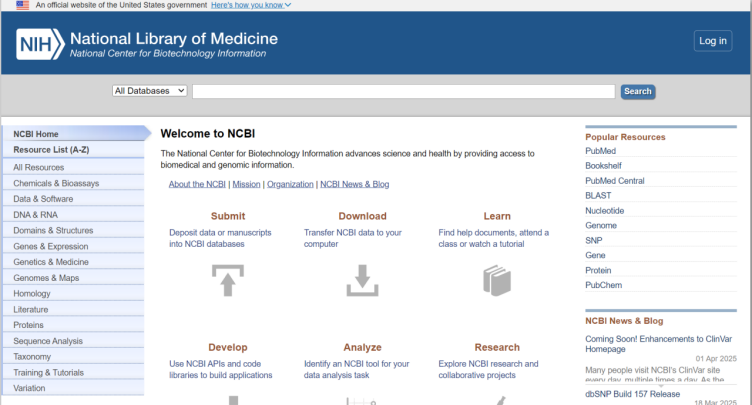The width and height of the screenshot is (752, 405).
Task: Open Chemicals & Bioassays category
Action: pyautogui.click(x=73, y=183)
